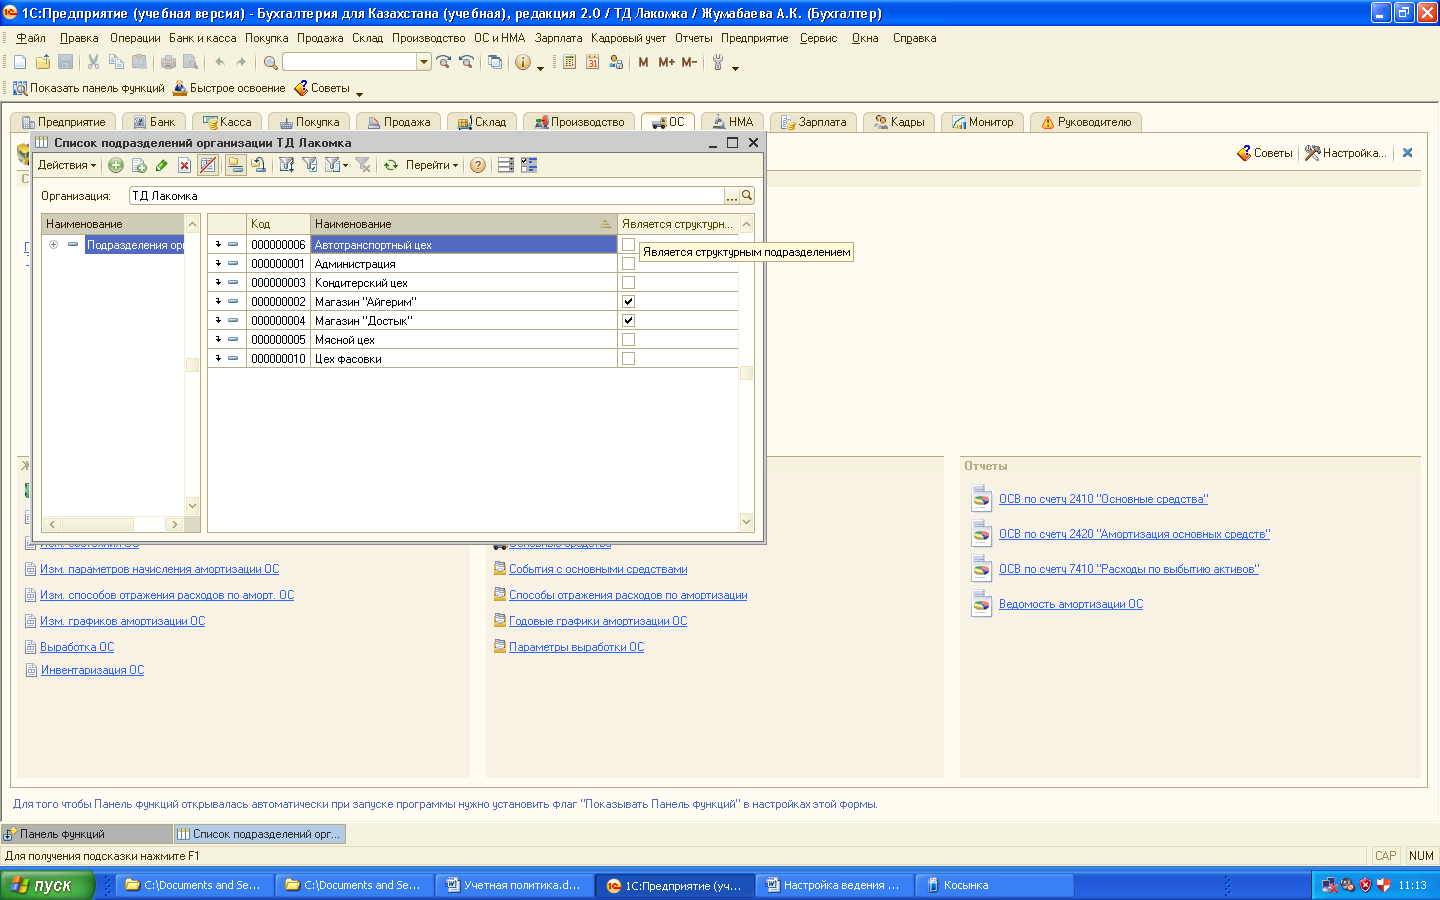Open dropdown arrow after Советы toolbar button
1440x900 pixels.
click(x=359, y=94)
